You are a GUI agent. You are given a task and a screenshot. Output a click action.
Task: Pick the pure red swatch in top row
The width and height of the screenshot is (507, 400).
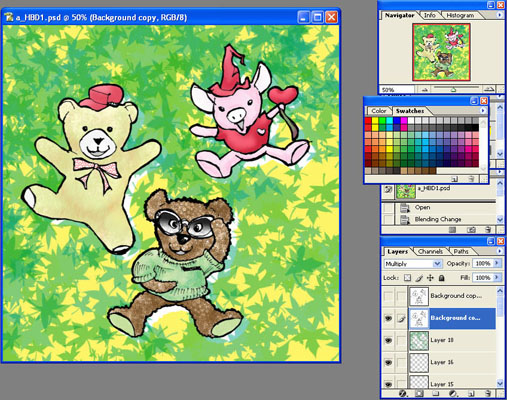click(368, 121)
